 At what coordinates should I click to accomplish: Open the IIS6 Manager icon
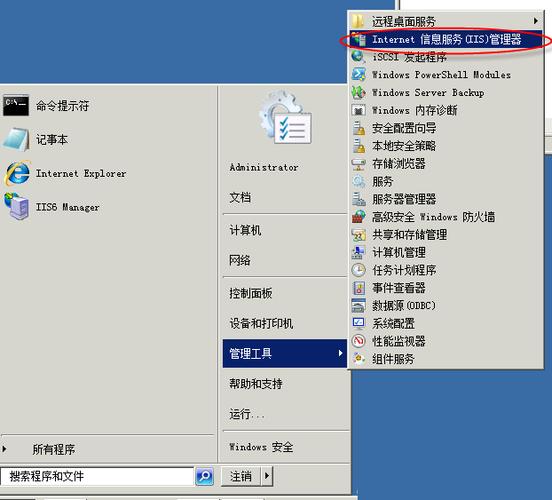coord(17,206)
